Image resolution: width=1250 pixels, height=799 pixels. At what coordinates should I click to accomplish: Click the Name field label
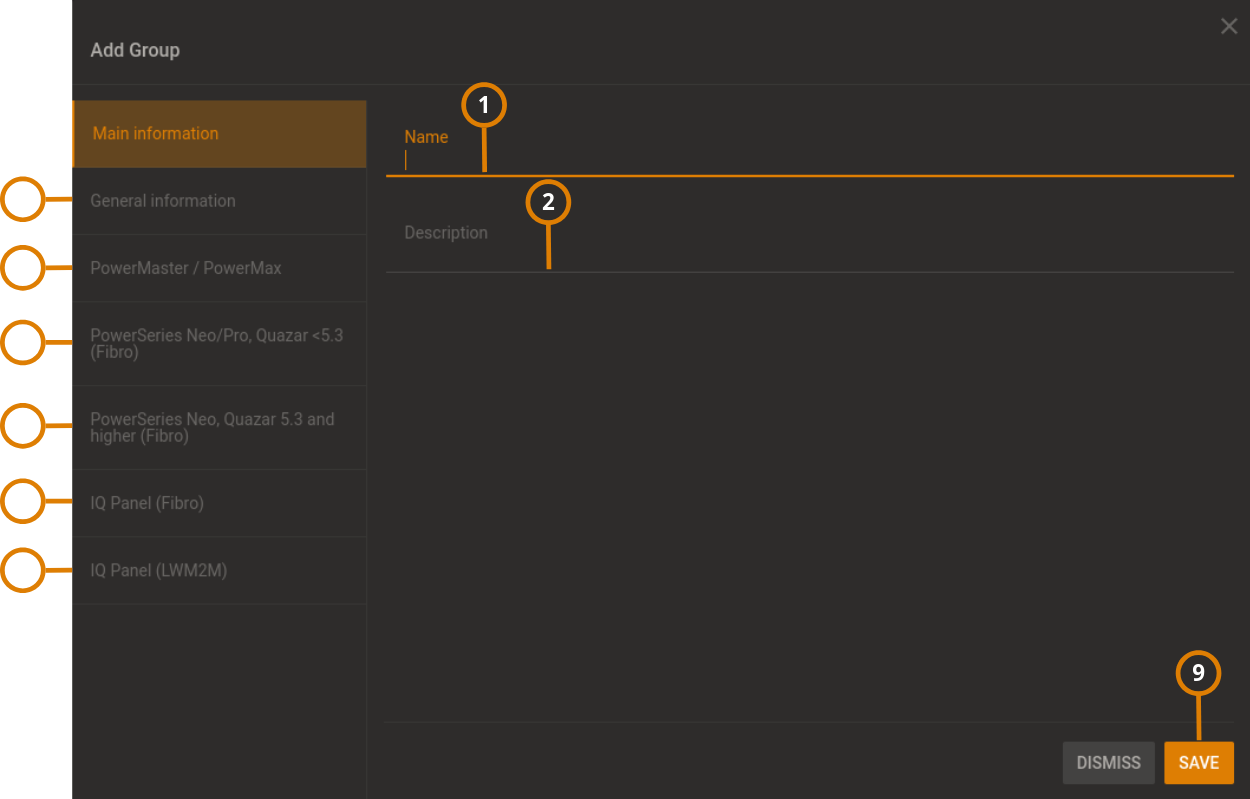[x=426, y=136]
